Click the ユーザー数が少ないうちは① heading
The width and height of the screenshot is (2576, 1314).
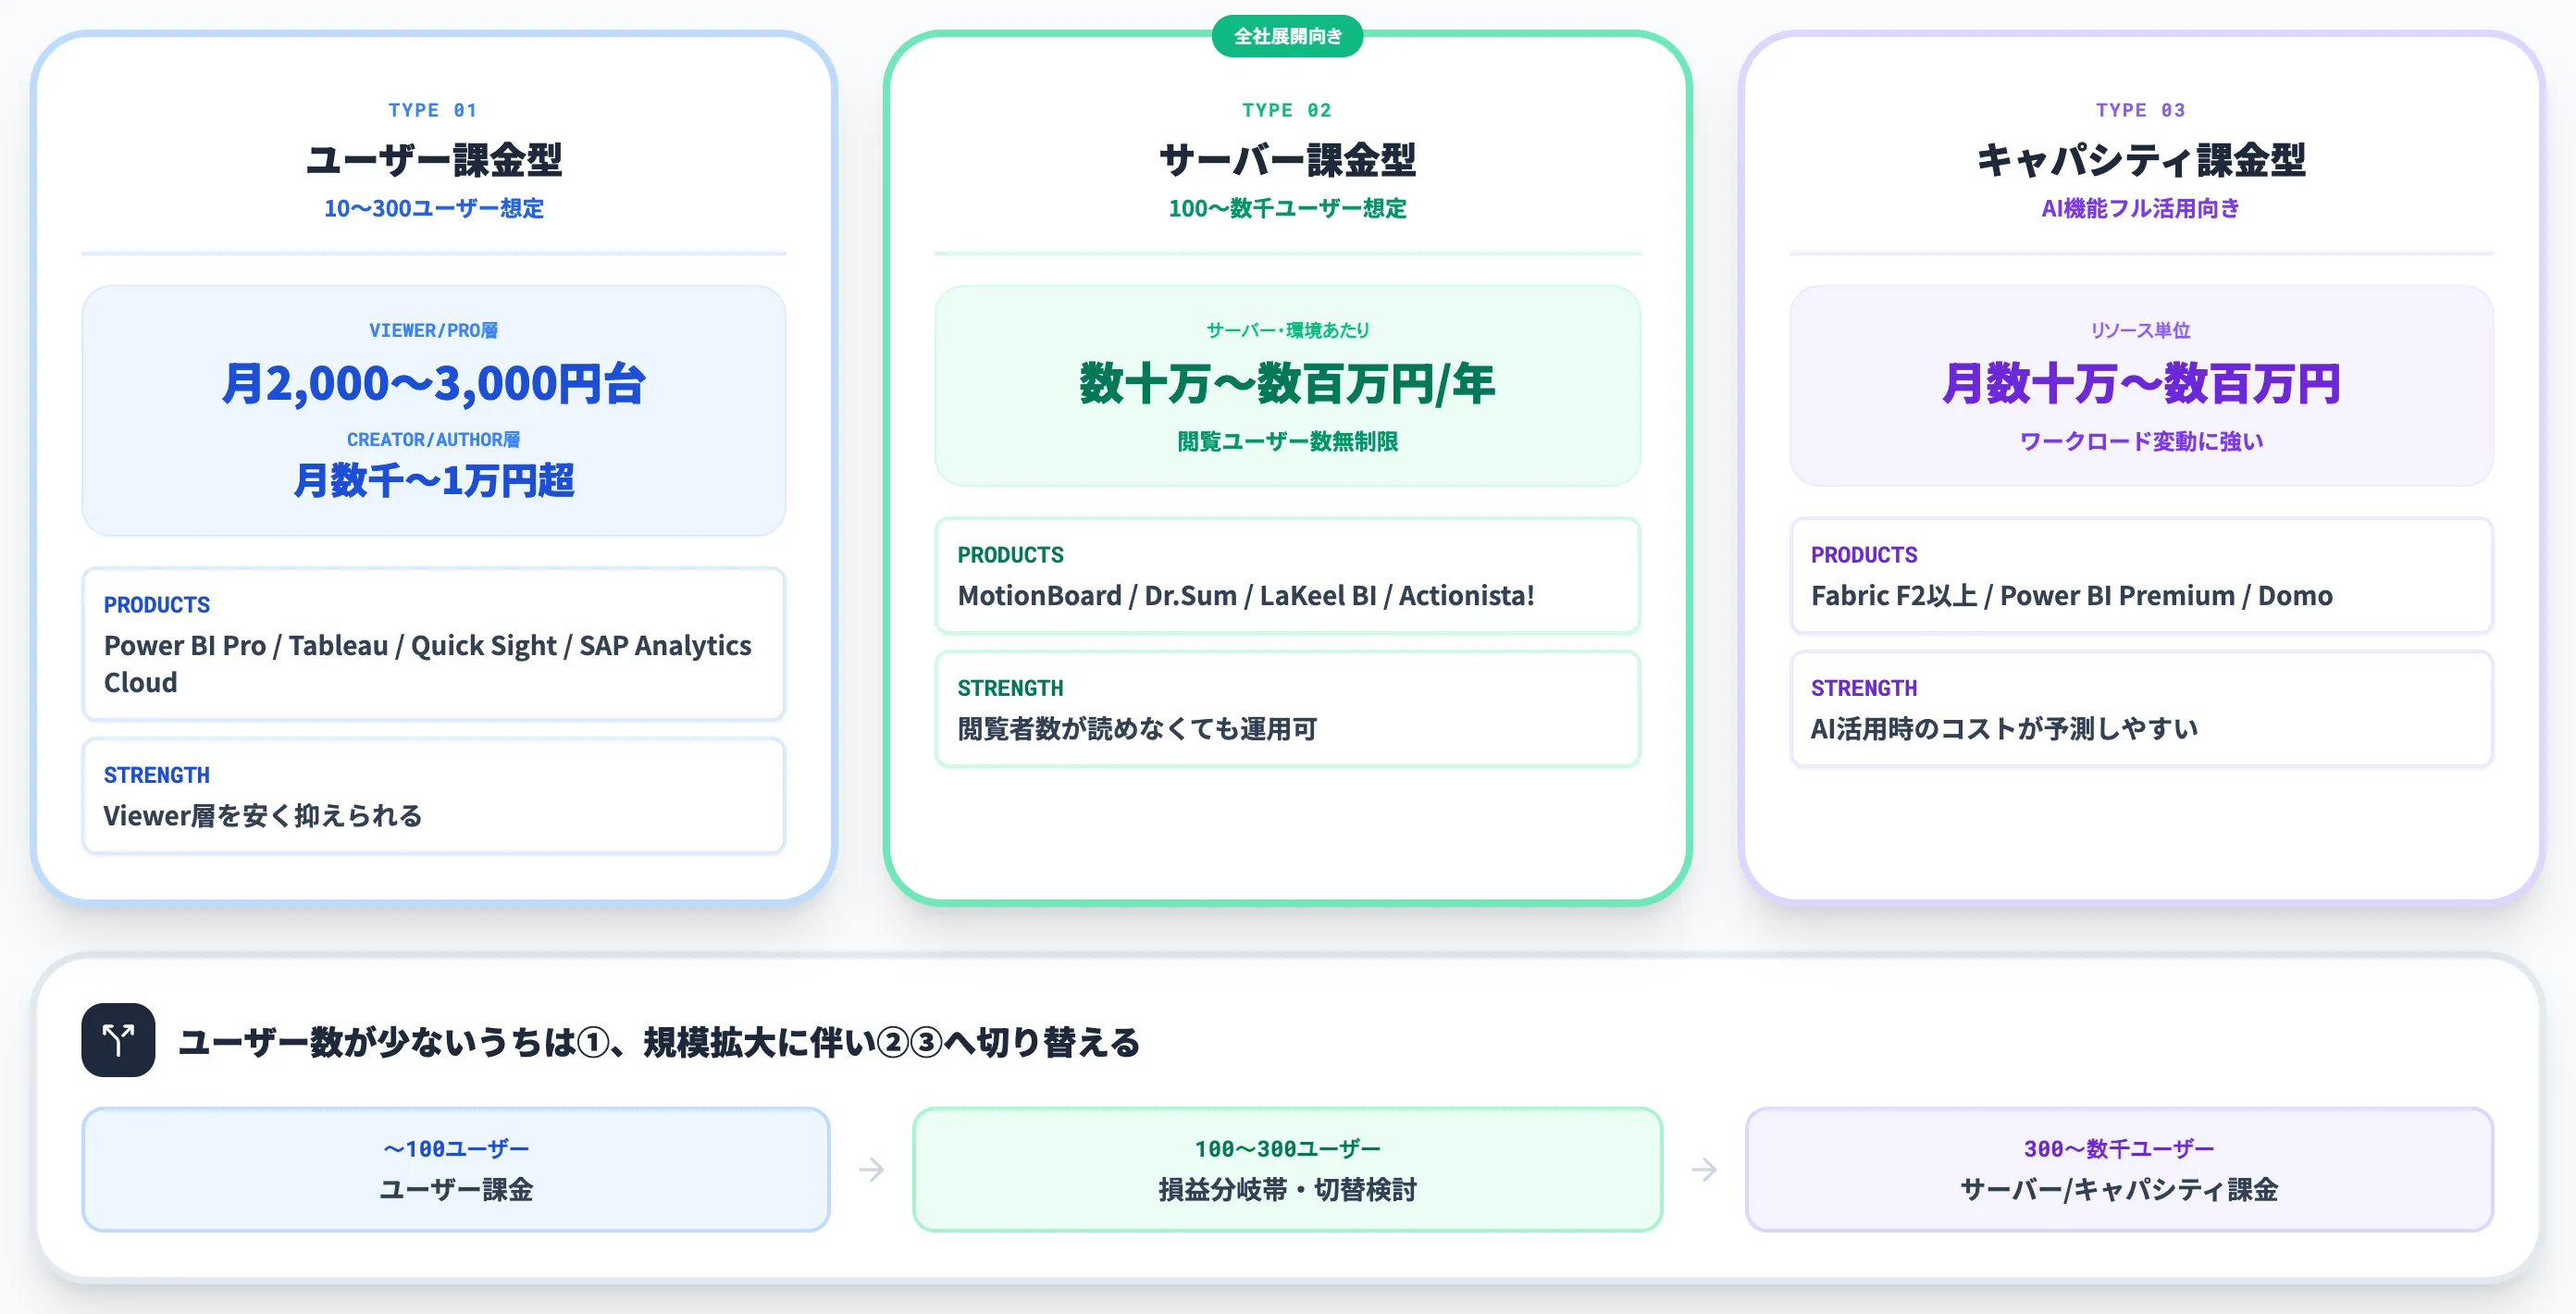[660, 1042]
